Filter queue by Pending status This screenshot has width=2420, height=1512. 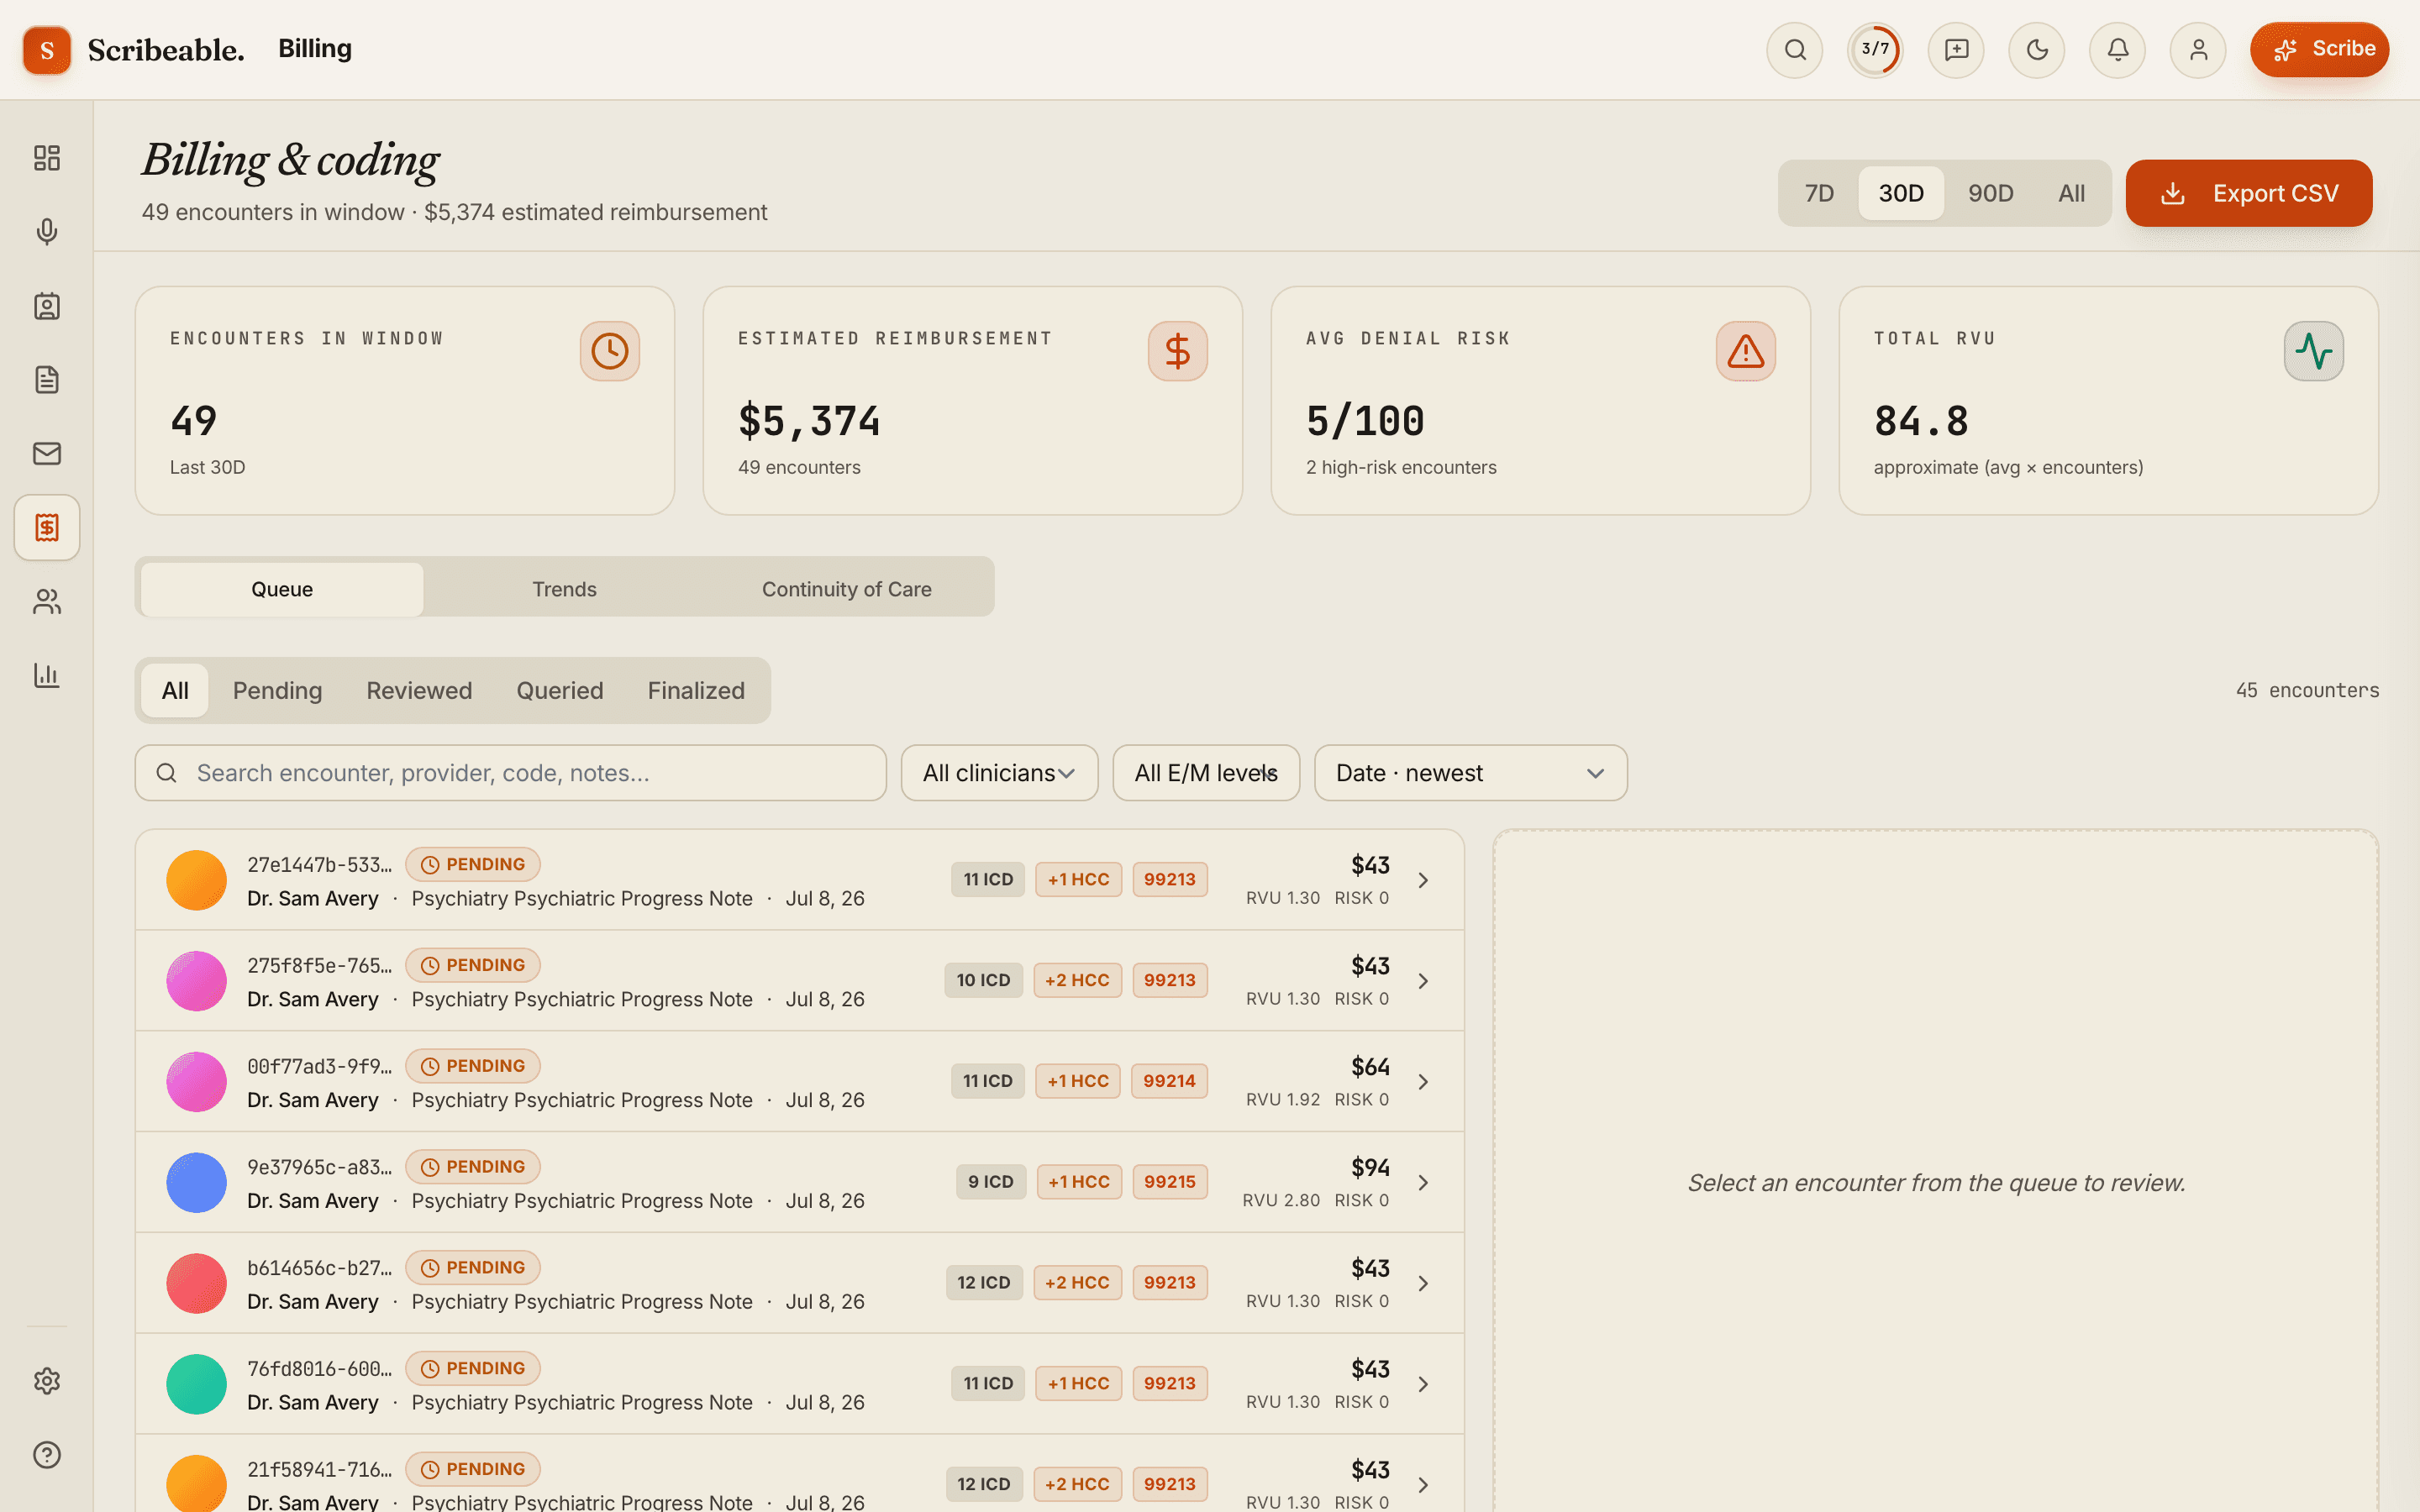coord(277,691)
